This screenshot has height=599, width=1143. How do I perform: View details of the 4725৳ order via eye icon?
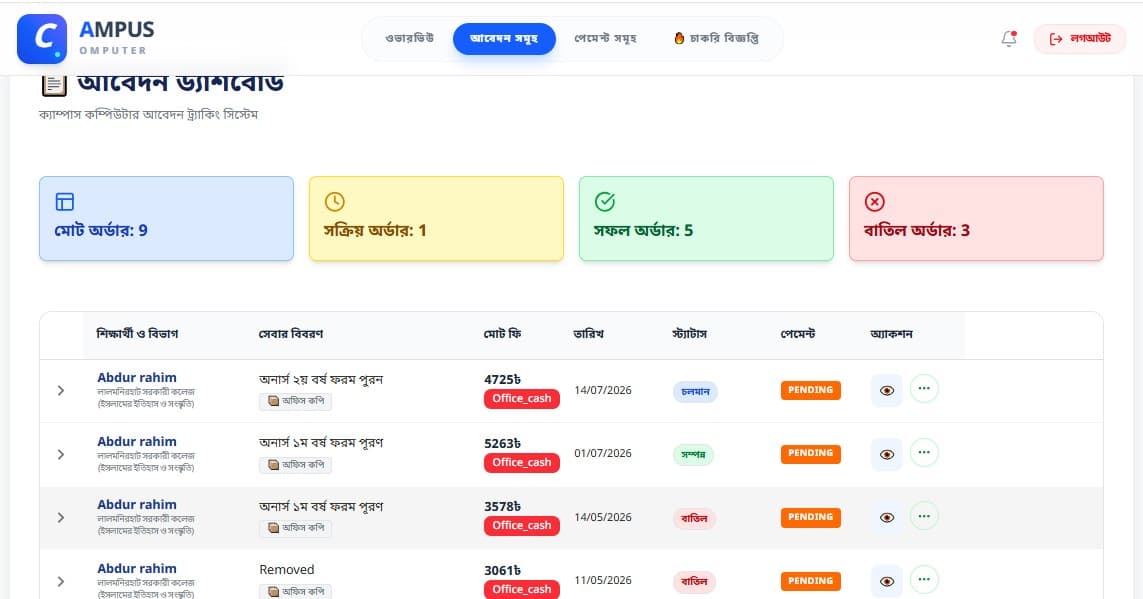click(886, 391)
